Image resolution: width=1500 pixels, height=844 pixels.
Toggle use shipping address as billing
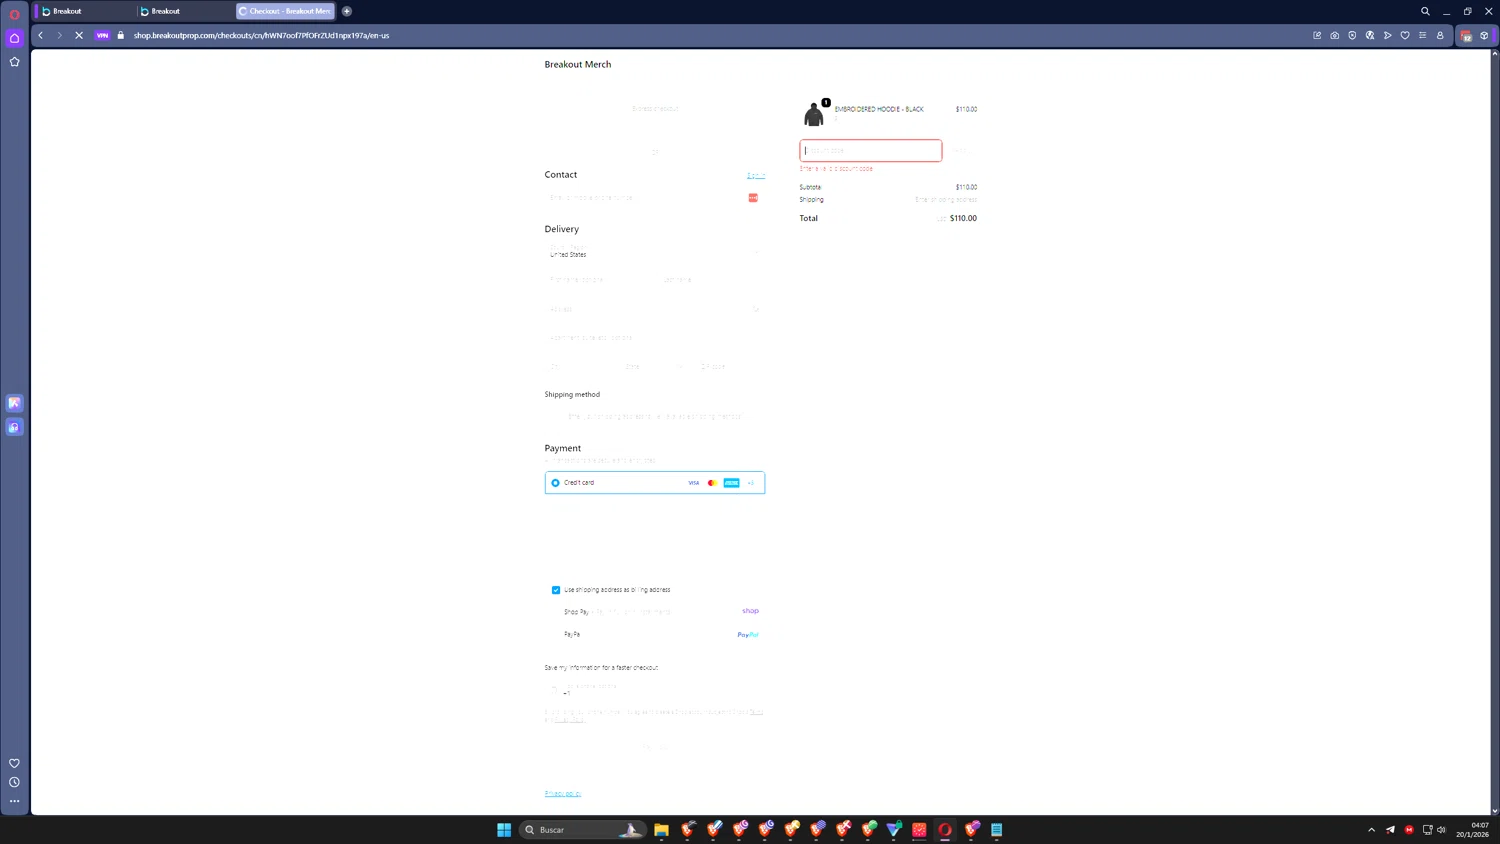point(556,590)
